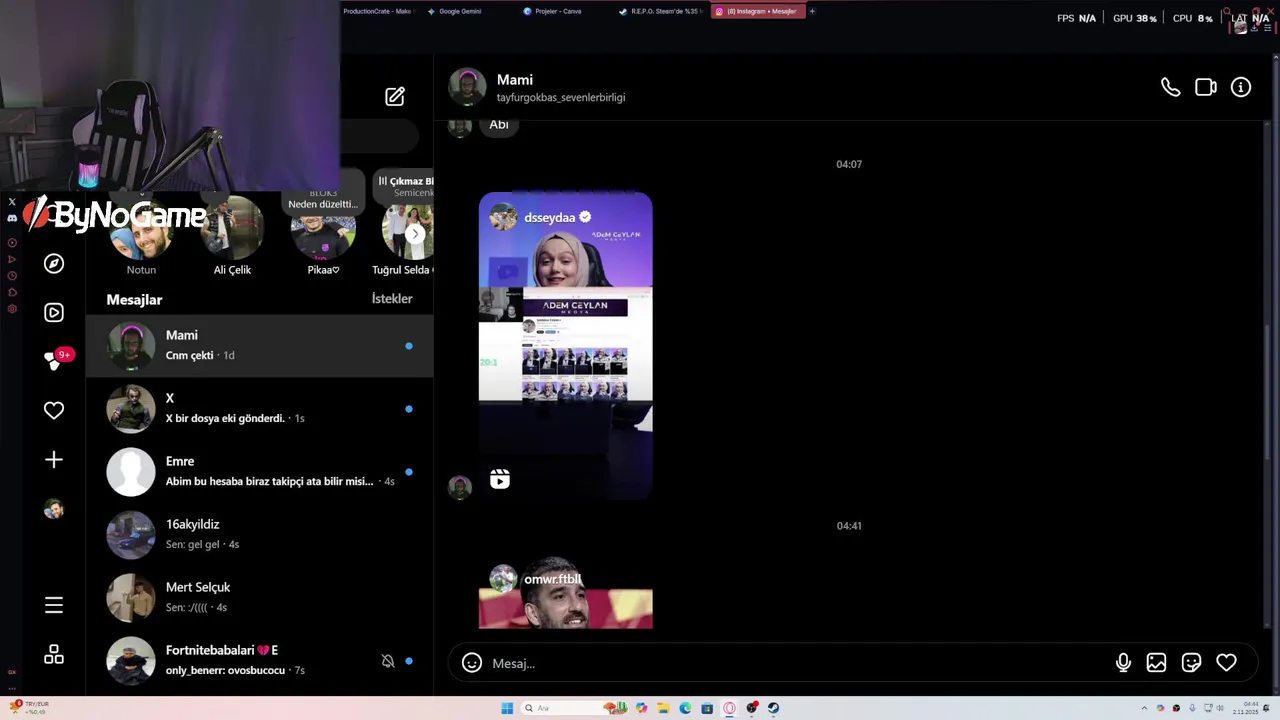1280x720 pixels.
Task: Open Messages icon with 9+ badge
Action: [x=56, y=360]
